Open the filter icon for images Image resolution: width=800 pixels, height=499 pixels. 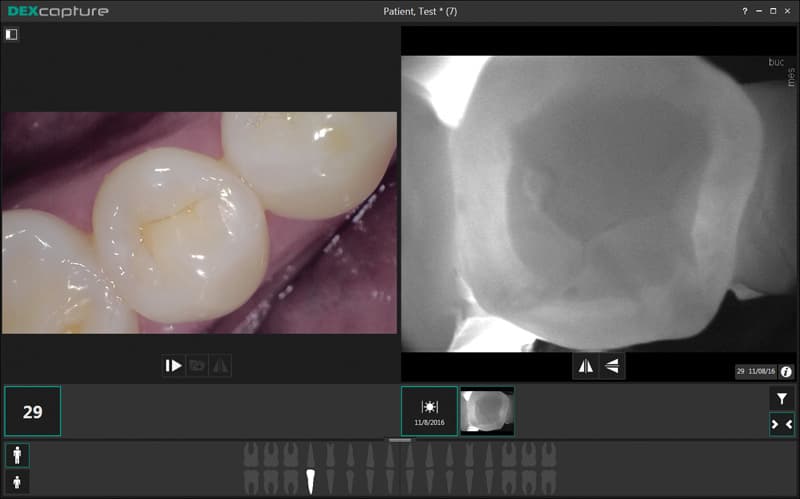click(781, 398)
